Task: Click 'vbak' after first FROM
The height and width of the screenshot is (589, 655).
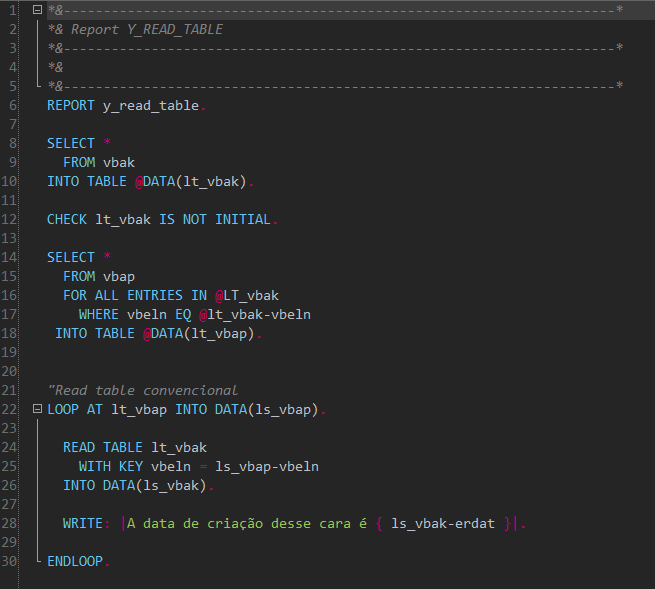Action: click(119, 162)
